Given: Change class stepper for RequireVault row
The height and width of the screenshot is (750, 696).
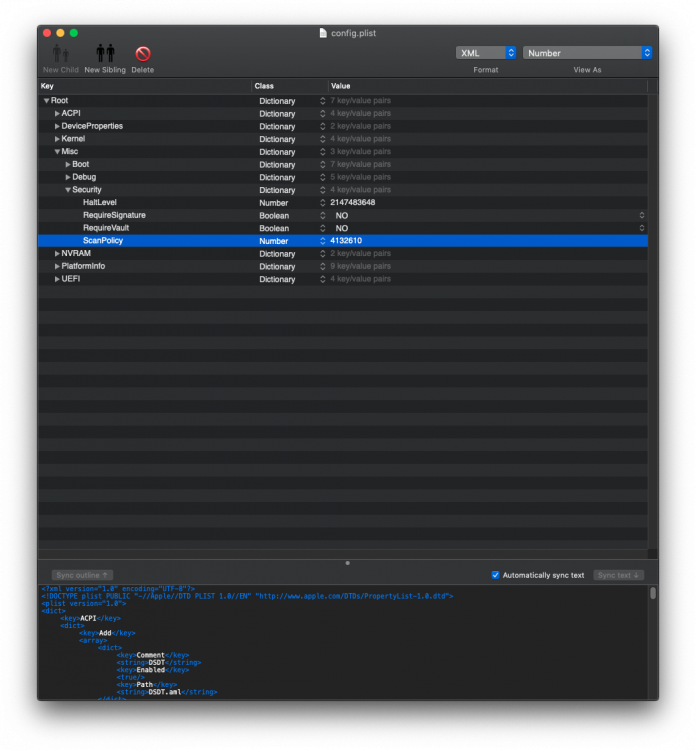Looking at the screenshot, I should coord(322,228).
